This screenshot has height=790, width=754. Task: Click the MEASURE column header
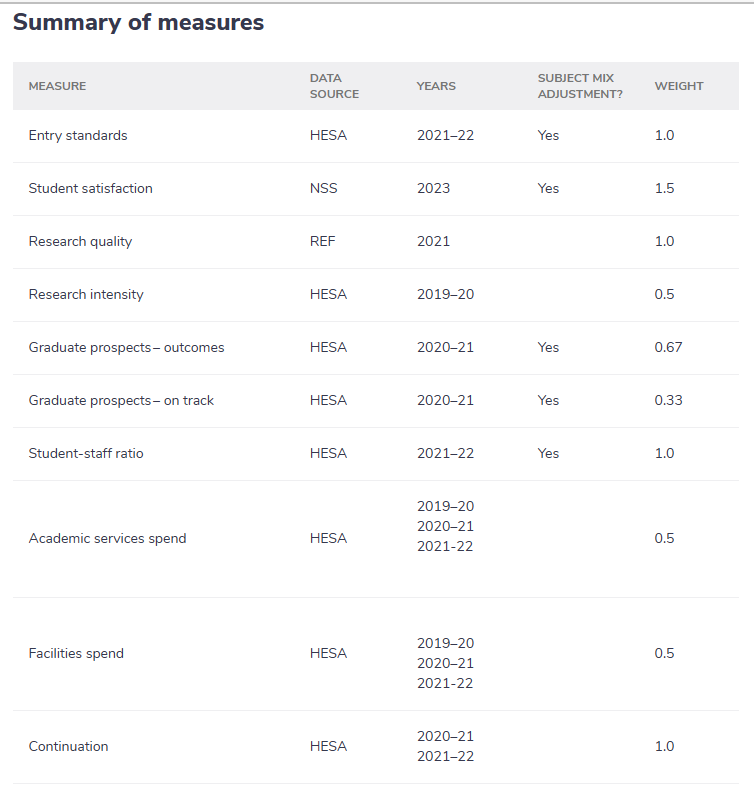point(57,86)
